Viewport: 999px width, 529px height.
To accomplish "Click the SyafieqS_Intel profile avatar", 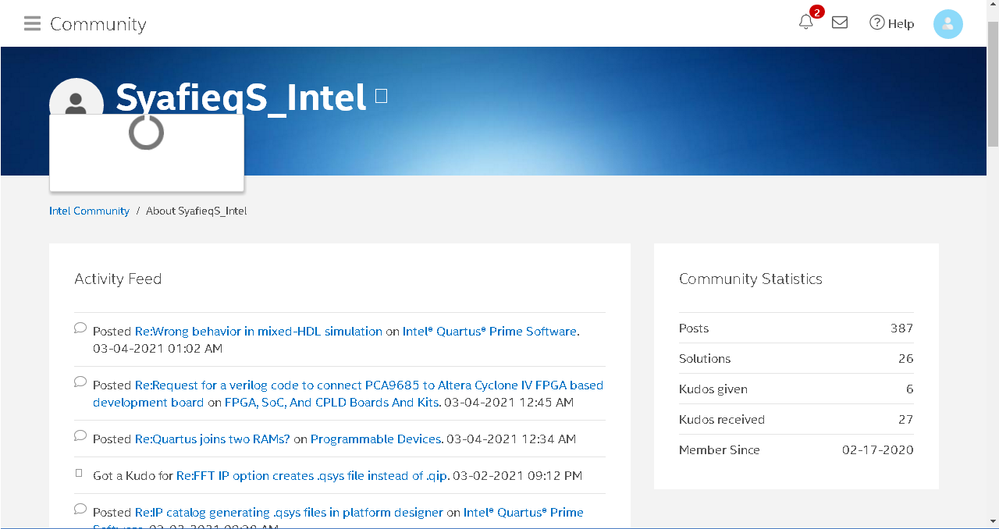I will [76, 97].
